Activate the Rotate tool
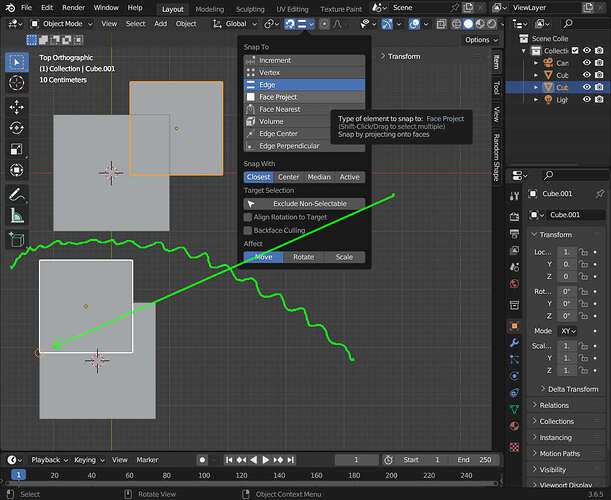Image resolution: width=611 pixels, height=500 pixels. coord(16,128)
